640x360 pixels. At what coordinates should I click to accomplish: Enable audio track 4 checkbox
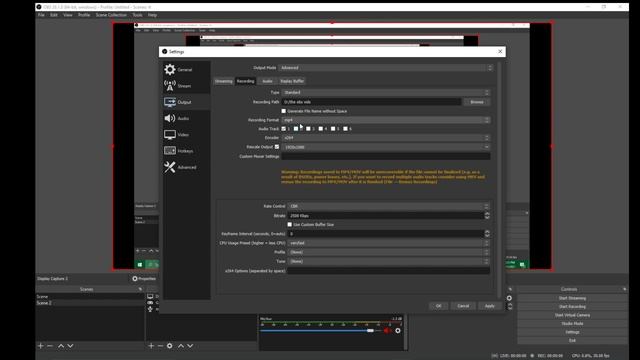coord(321,129)
